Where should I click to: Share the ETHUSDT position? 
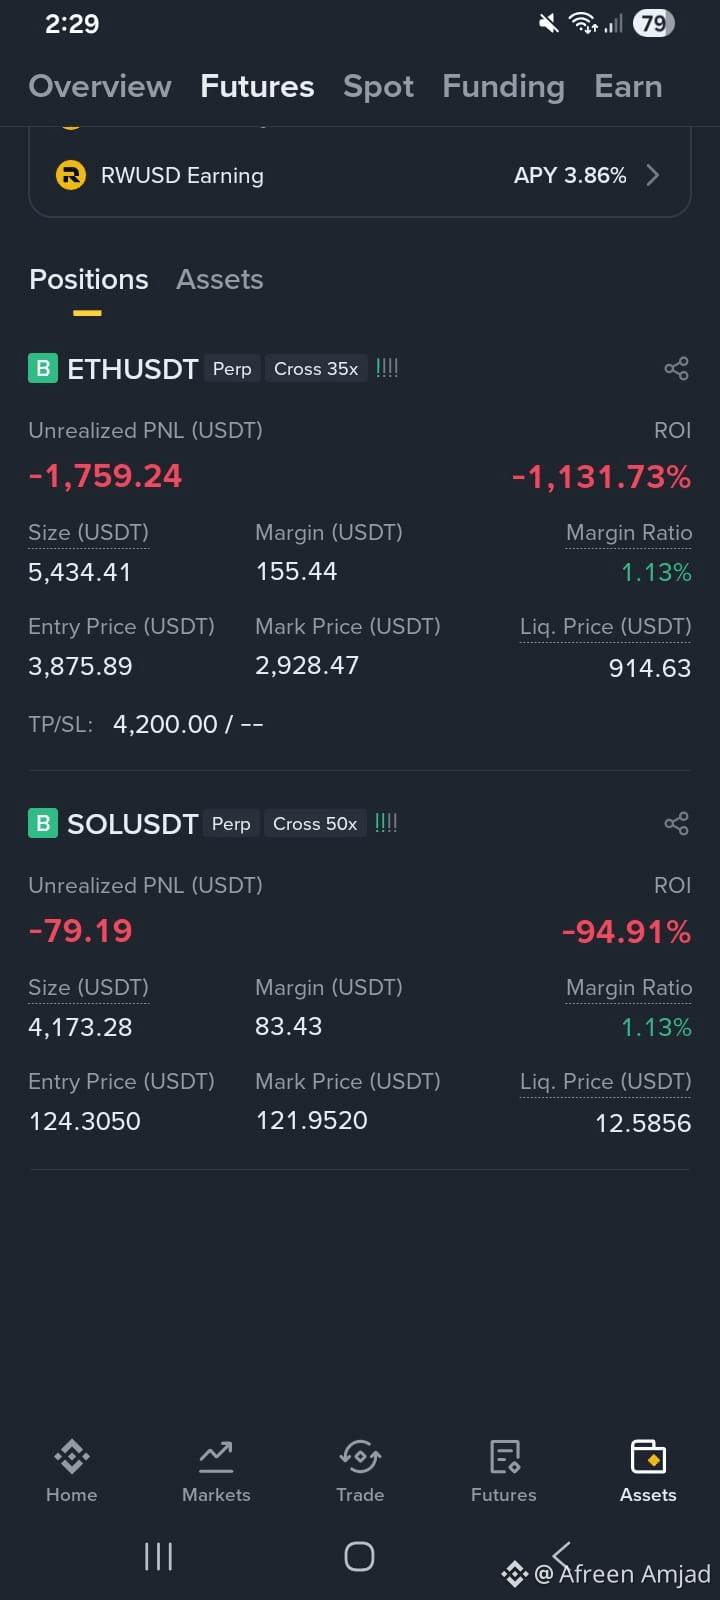pyautogui.click(x=676, y=369)
